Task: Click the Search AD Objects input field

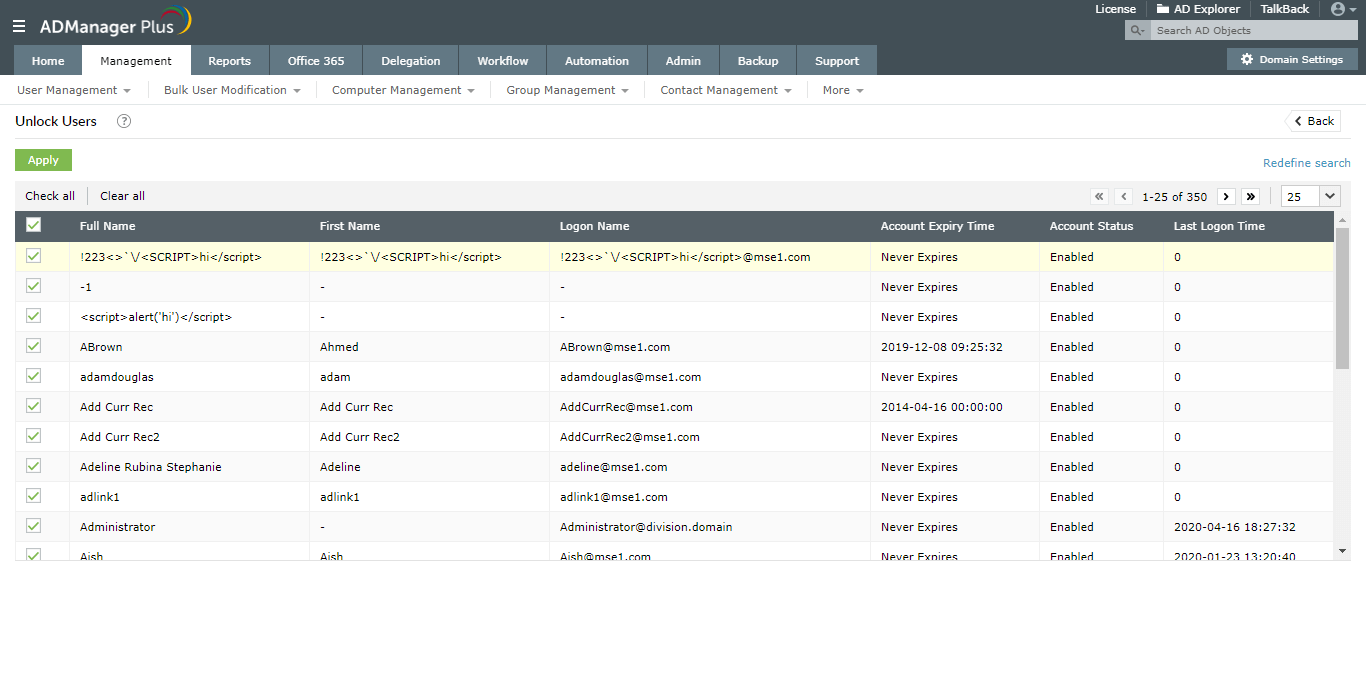Action: [1250, 30]
